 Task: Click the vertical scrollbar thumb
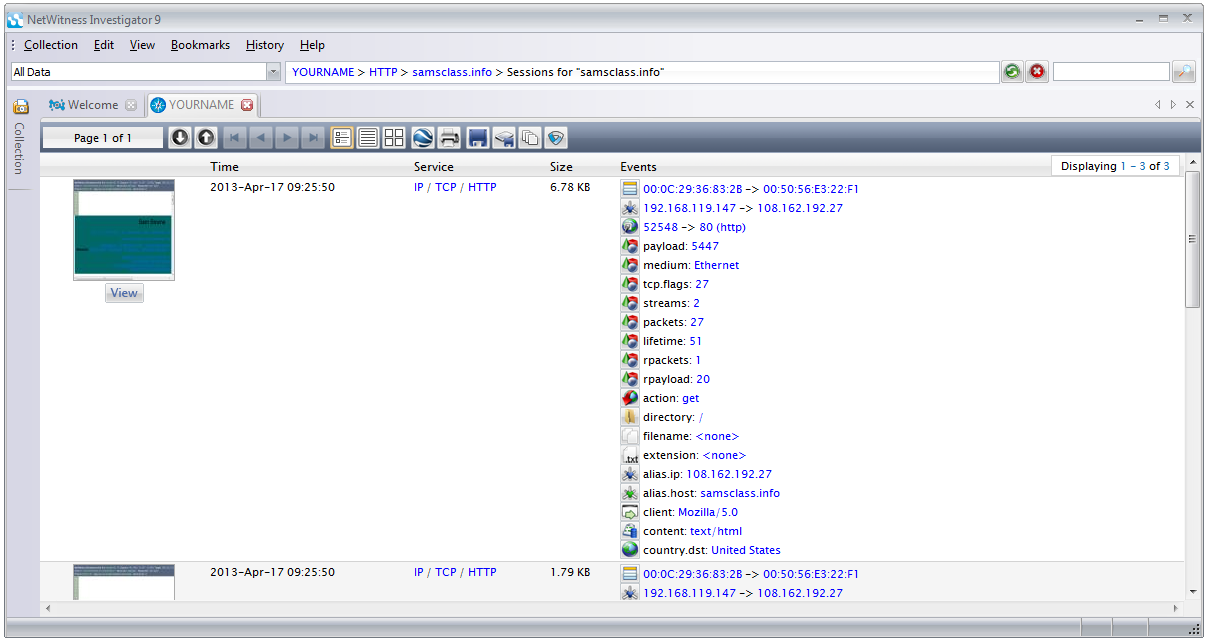[x=1192, y=239]
